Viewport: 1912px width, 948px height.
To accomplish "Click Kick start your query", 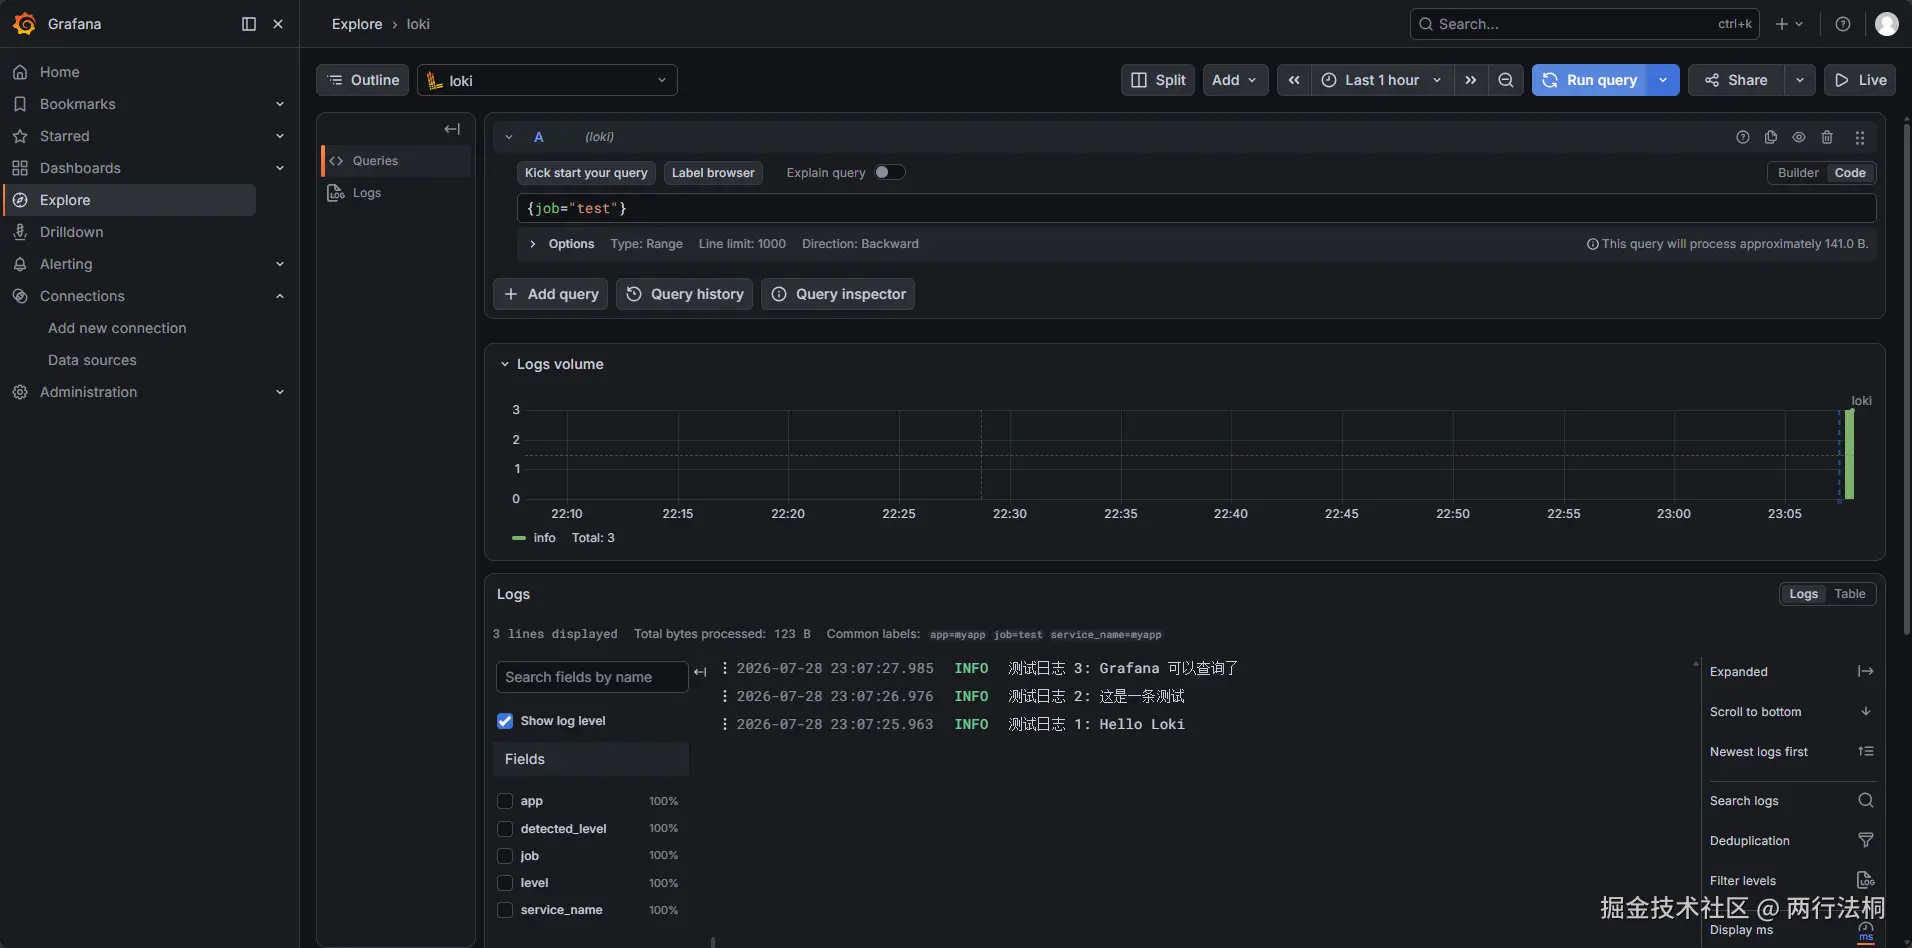I will point(586,173).
